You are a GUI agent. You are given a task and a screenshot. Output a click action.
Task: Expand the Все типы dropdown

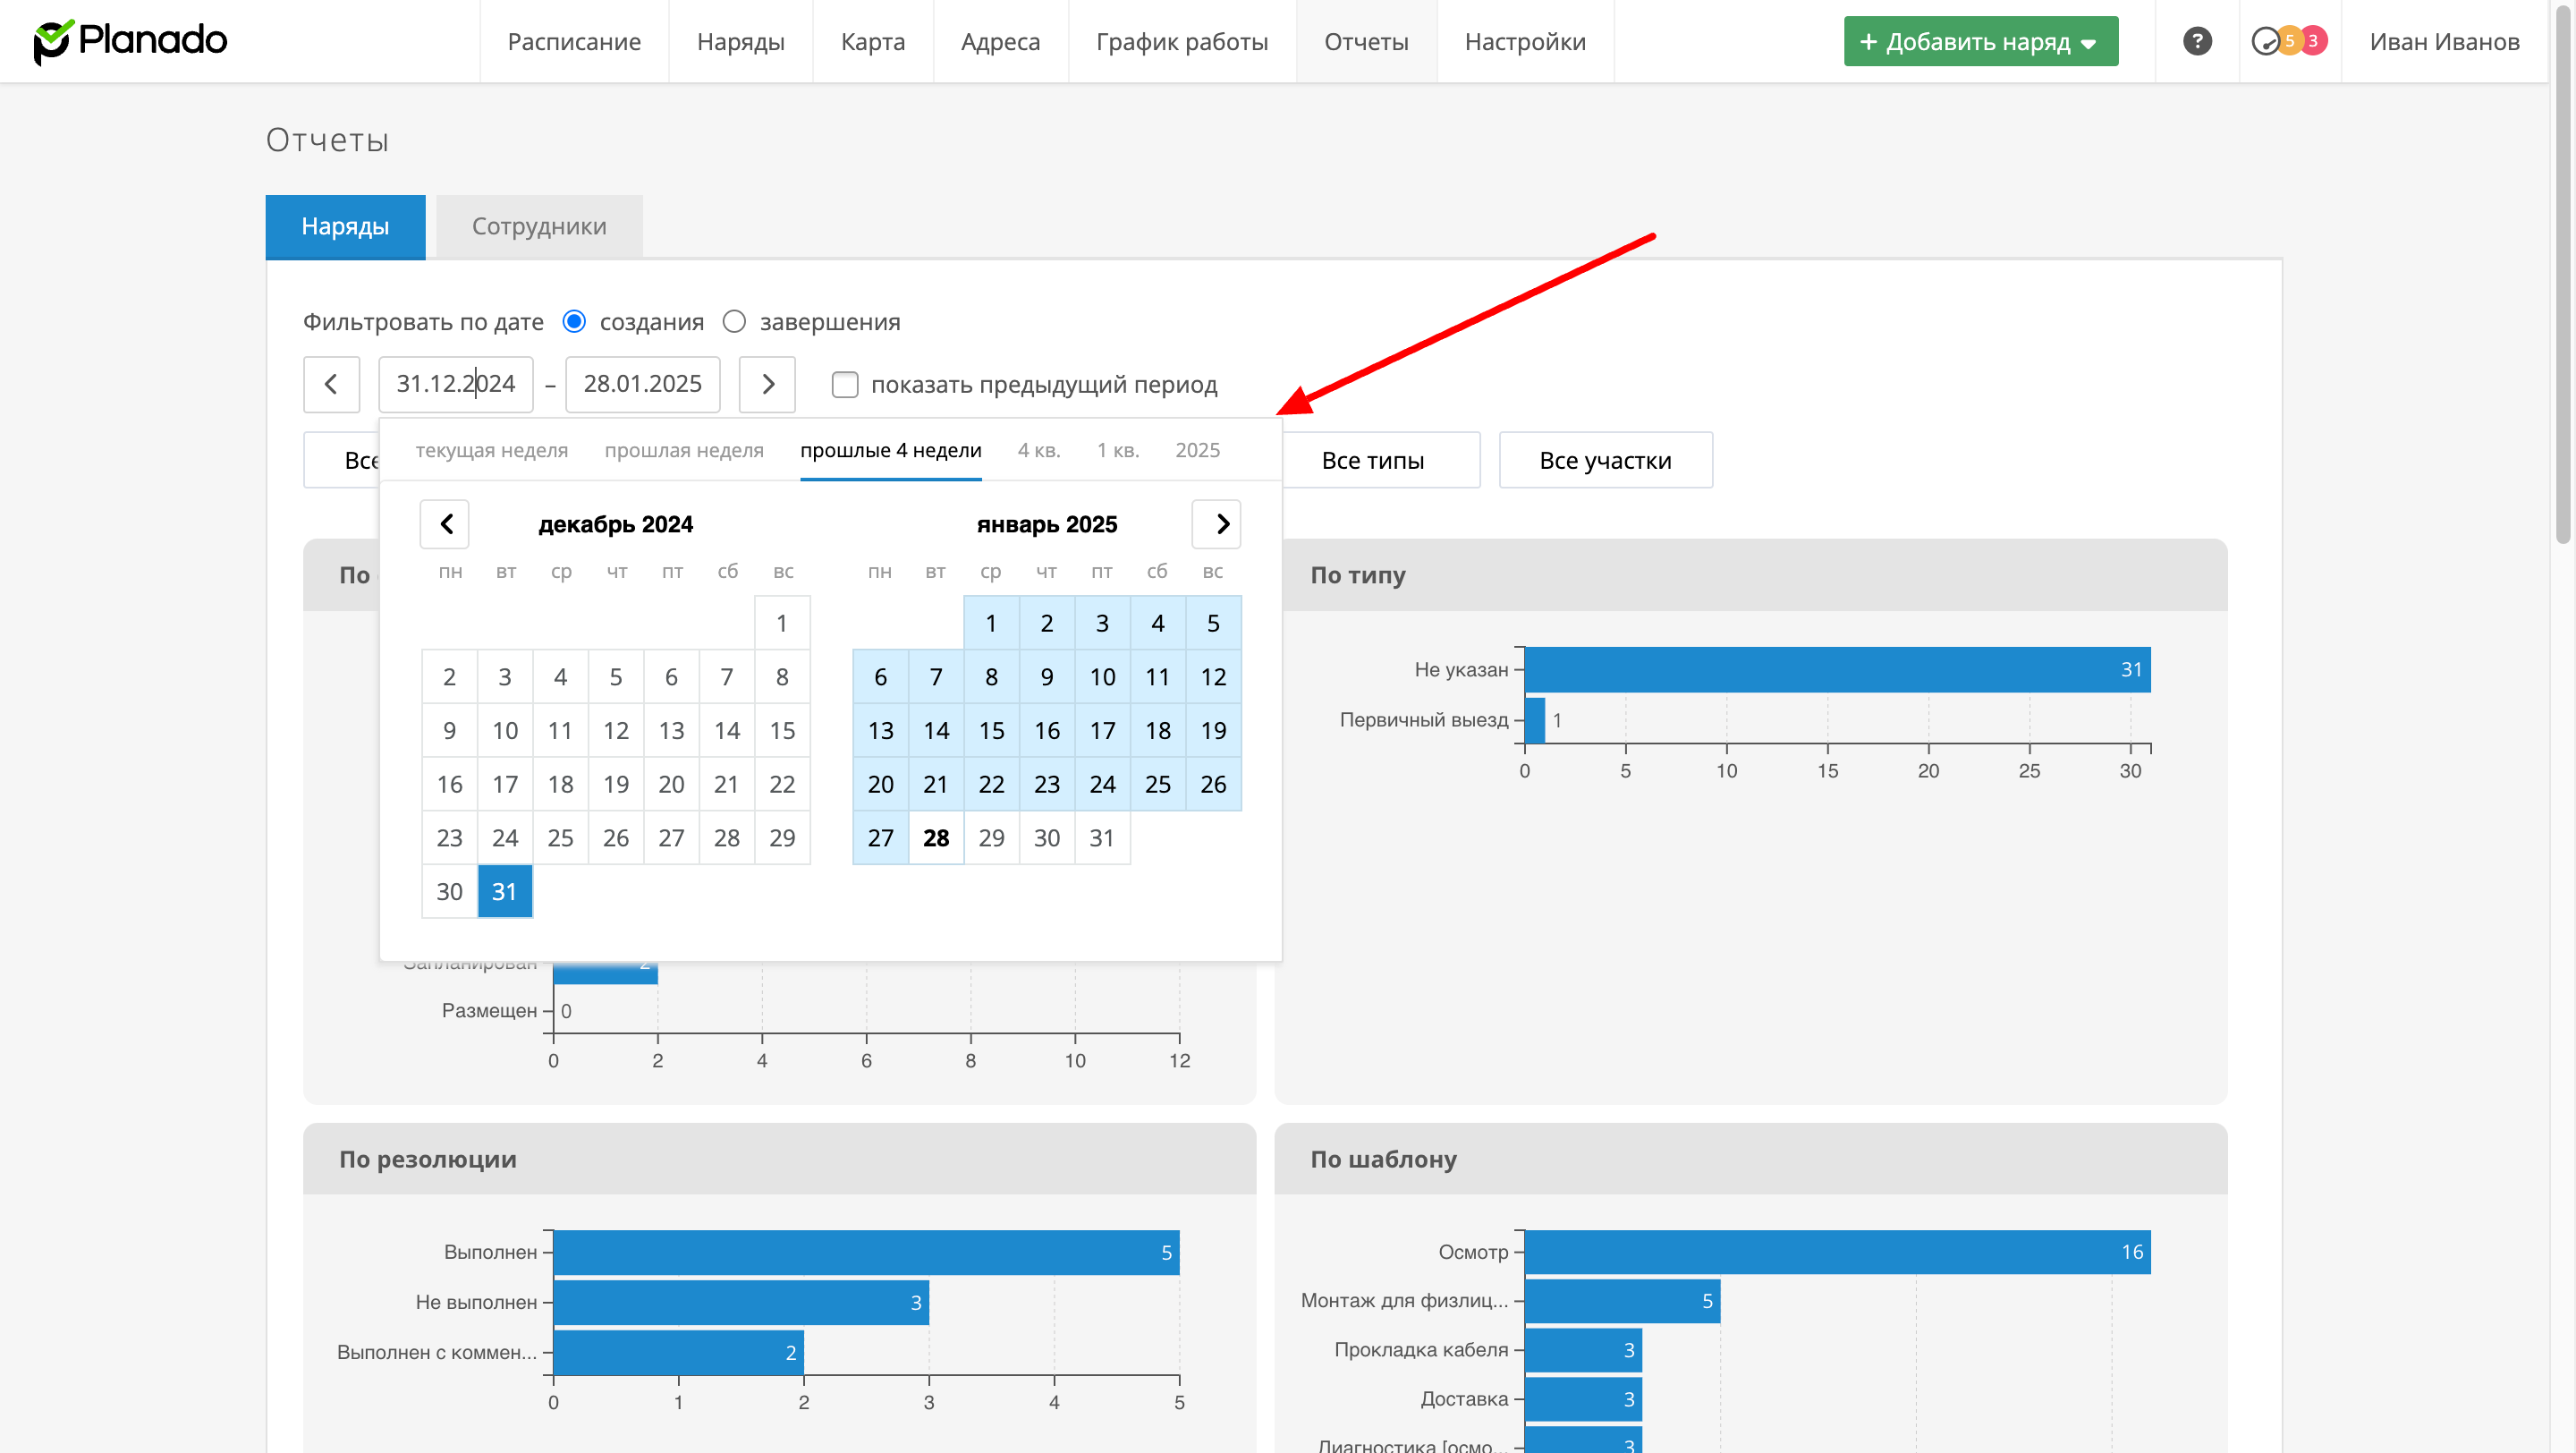(x=1380, y=460)
